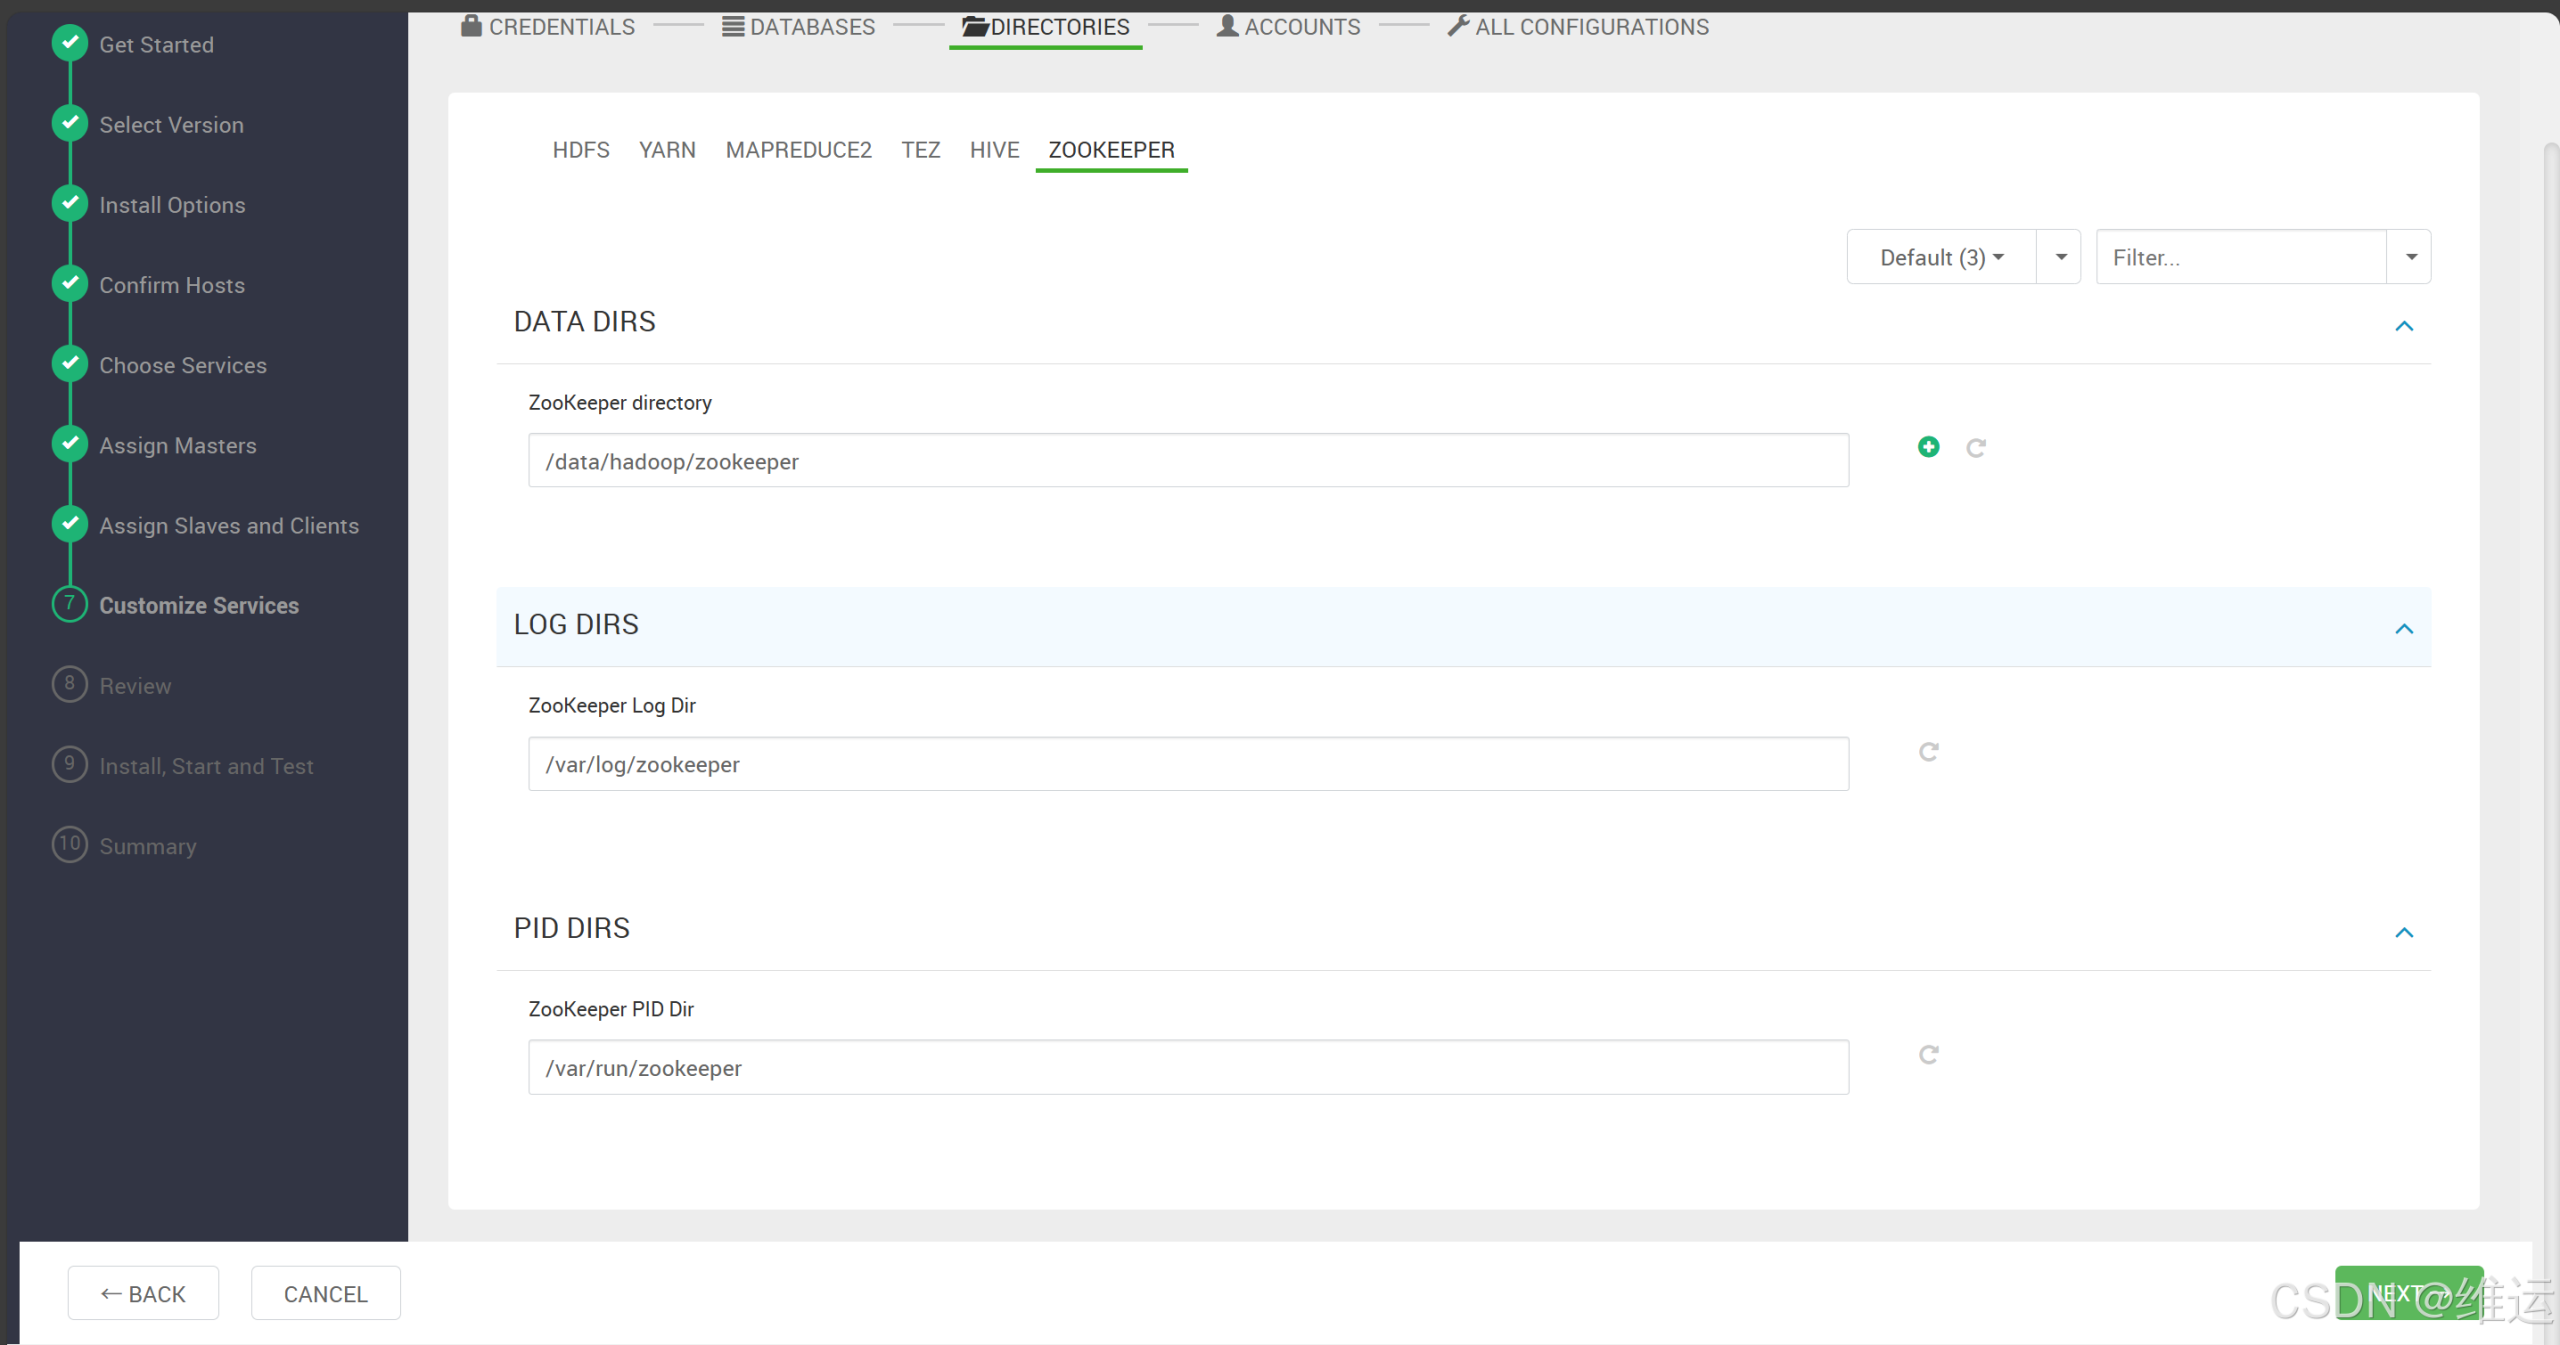
Task: Collapse the LOG DIRS section
Action: [x=2404, y=629]
